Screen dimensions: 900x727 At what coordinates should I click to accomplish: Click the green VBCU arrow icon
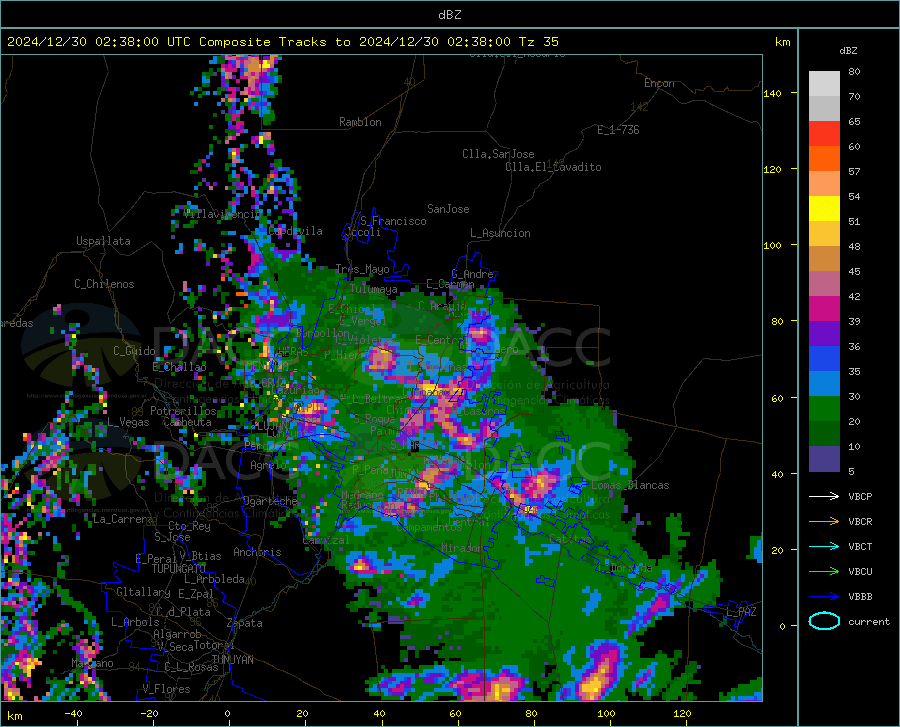point(824,572)
